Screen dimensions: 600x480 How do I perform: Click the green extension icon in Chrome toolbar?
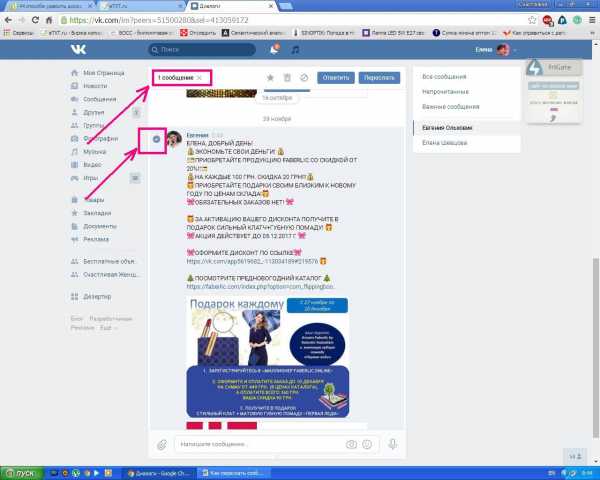pos(577,20)
